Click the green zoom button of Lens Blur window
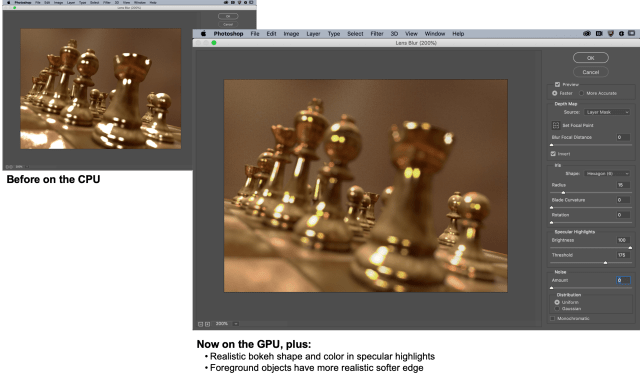This screenshot has width=640, height=378. point(213,43)
